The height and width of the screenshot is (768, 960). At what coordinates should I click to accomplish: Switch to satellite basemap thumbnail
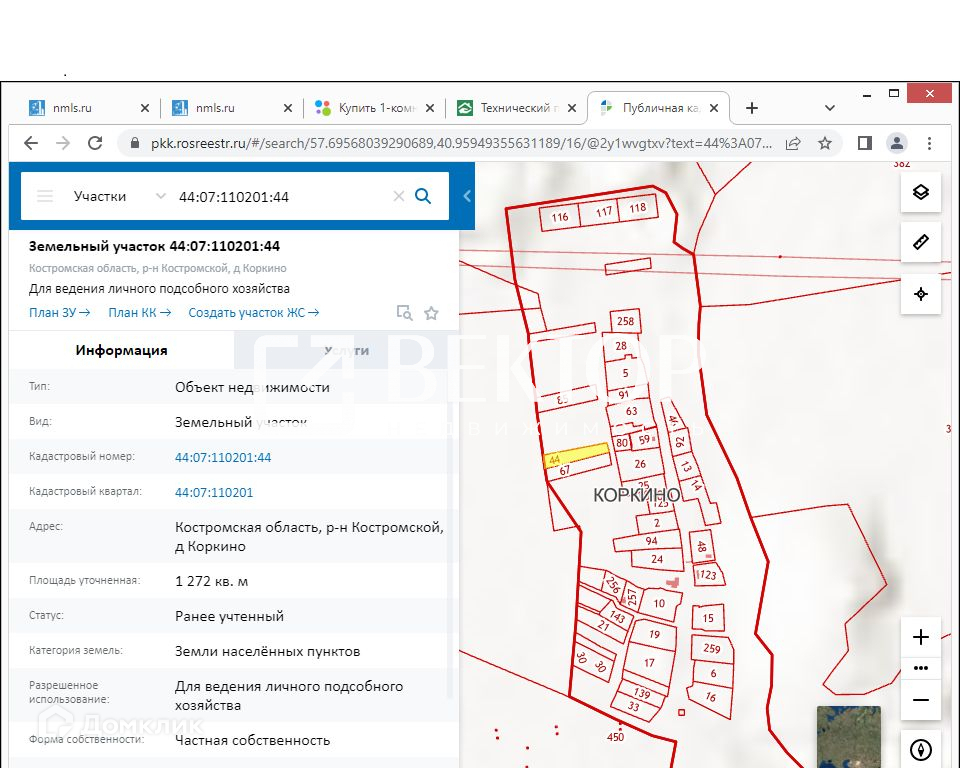[x=848, y=736]
